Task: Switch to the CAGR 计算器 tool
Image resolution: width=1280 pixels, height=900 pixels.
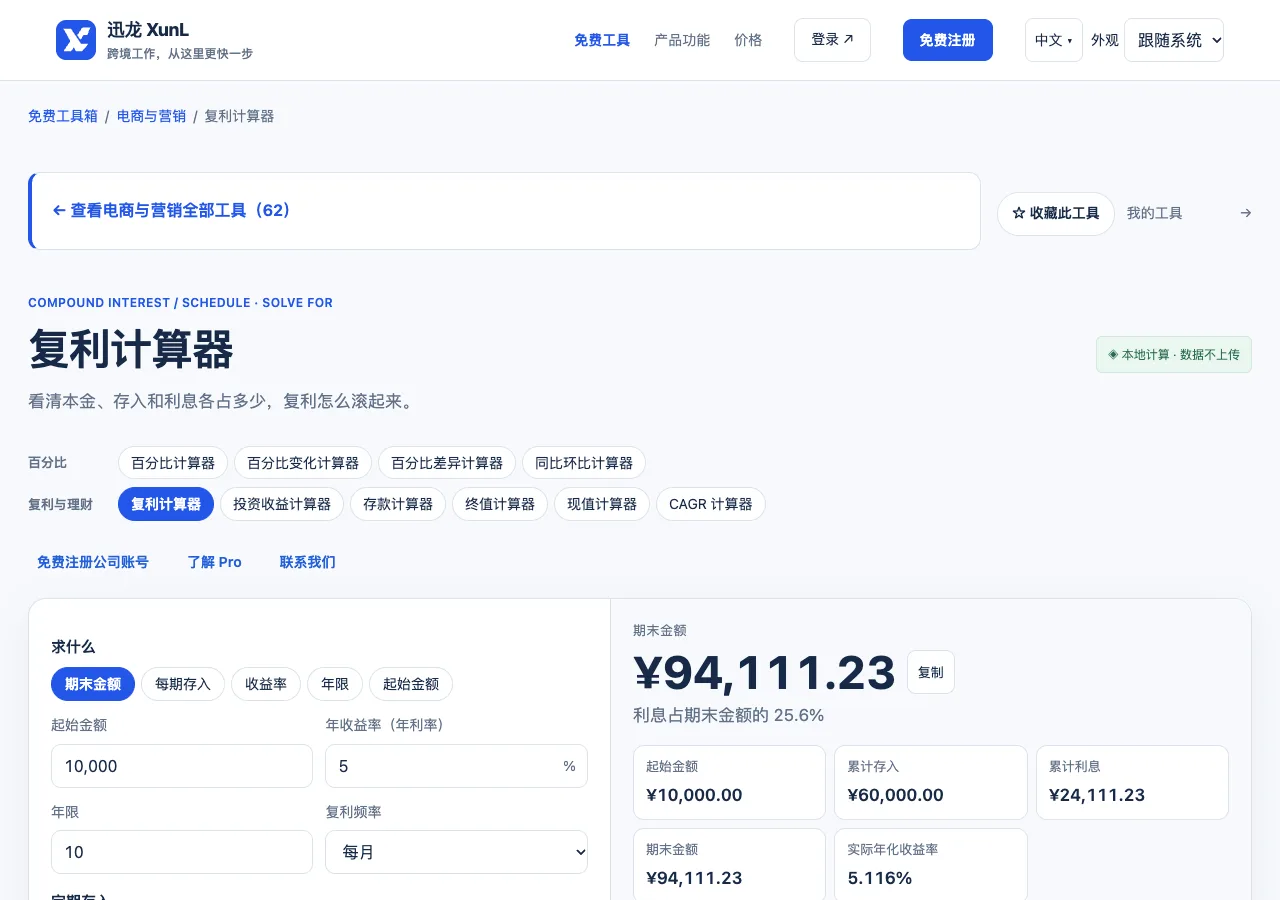Action: tap(711, 504)
